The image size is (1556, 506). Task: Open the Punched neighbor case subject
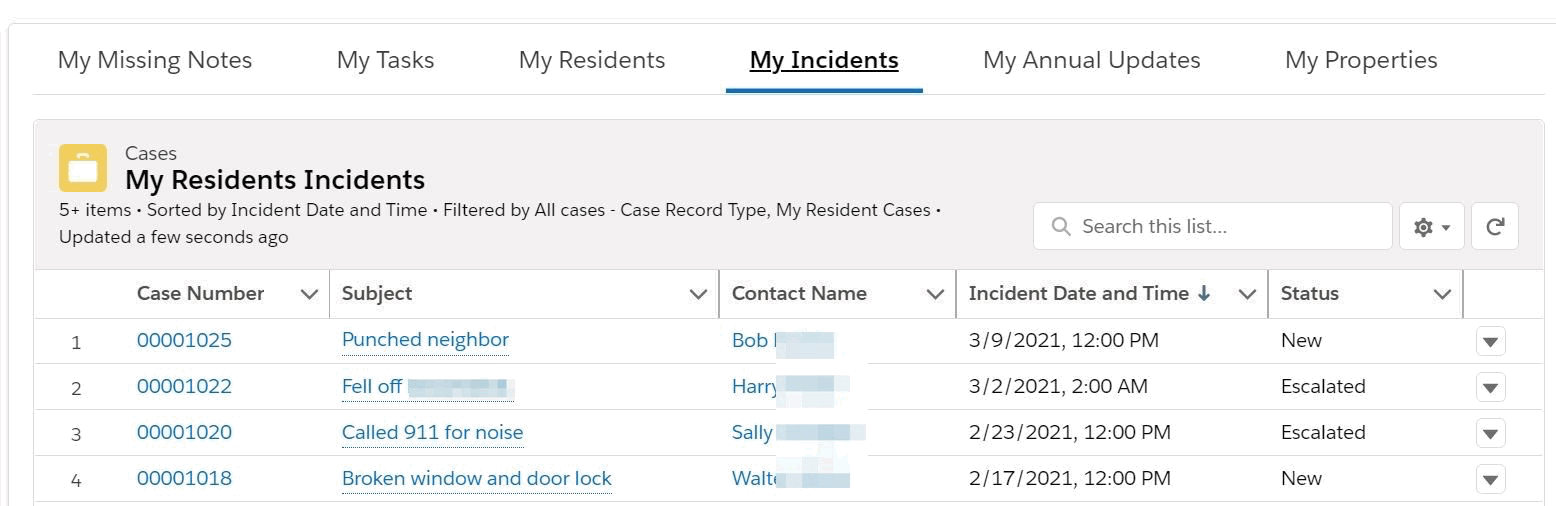click(425, 340)
